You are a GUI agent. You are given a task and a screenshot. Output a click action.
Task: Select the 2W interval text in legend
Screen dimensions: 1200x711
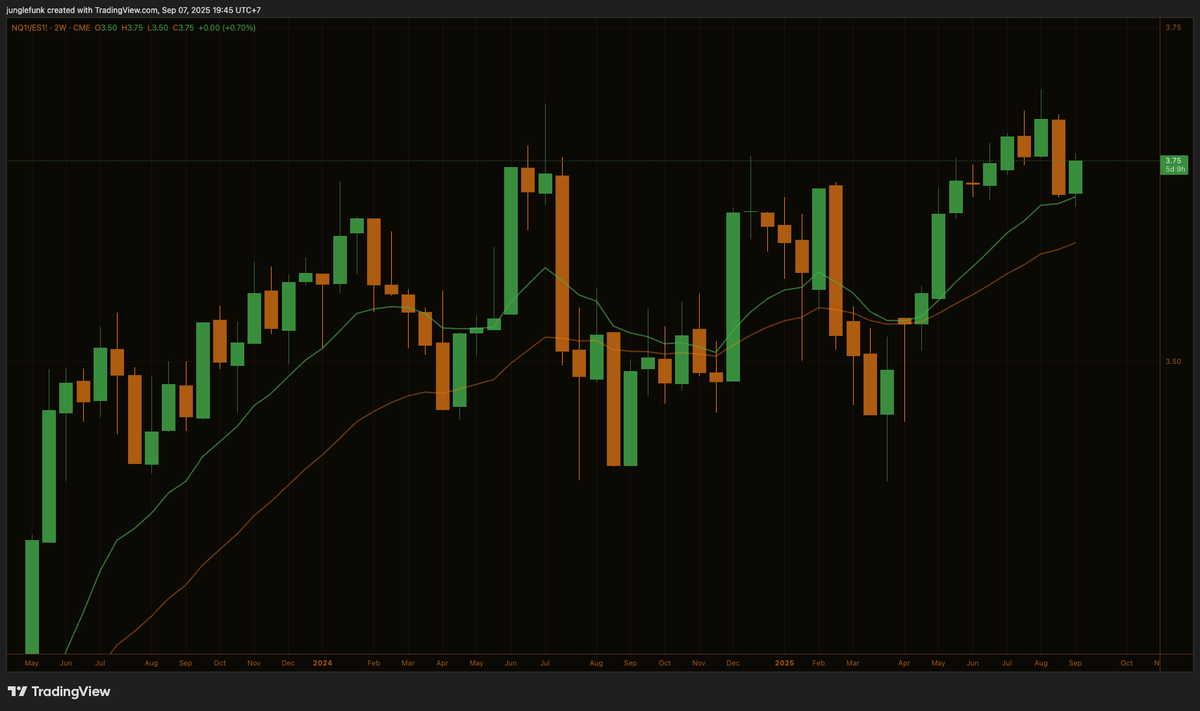click(x=59, y=28)
